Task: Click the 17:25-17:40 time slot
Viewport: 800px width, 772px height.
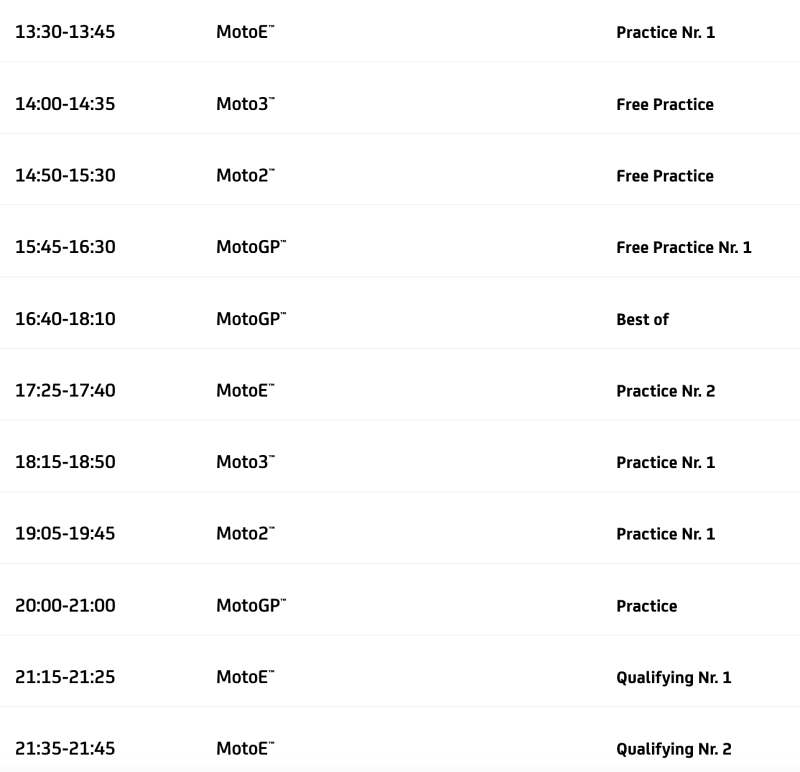Action: [65, 390]
